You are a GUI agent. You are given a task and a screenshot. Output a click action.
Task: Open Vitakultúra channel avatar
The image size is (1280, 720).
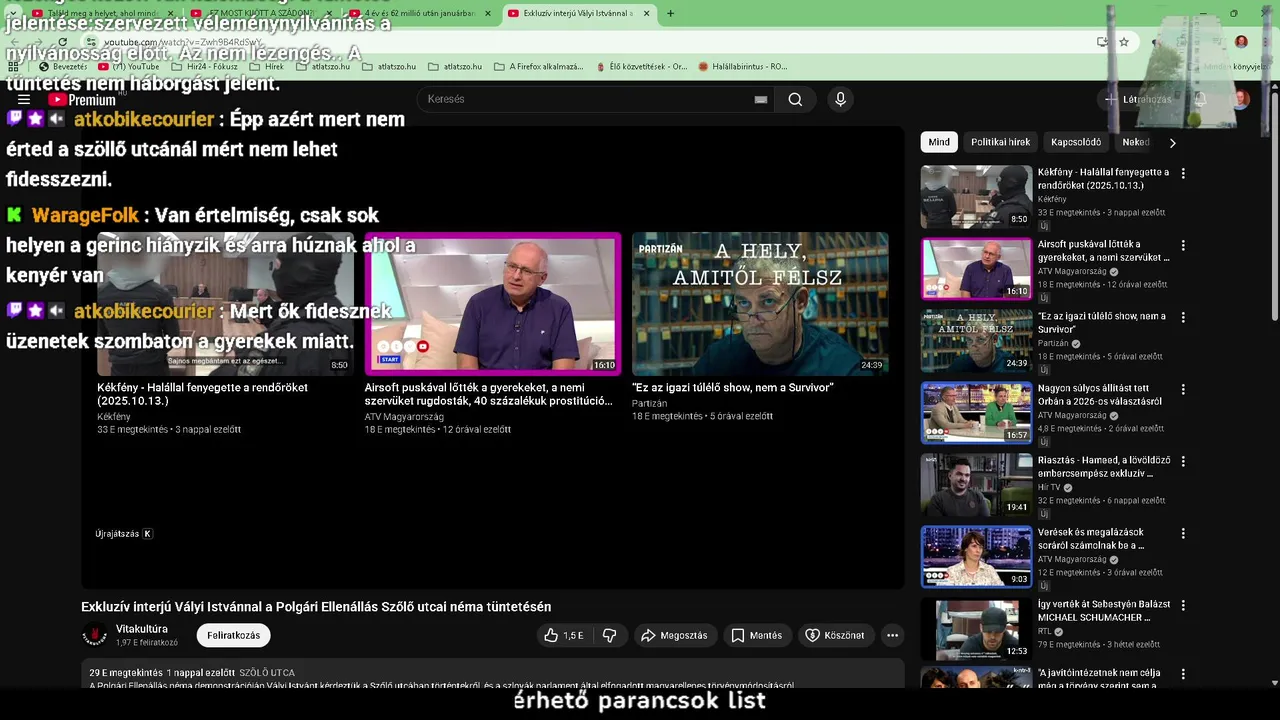pyautogui.click(x=95, y=635)
